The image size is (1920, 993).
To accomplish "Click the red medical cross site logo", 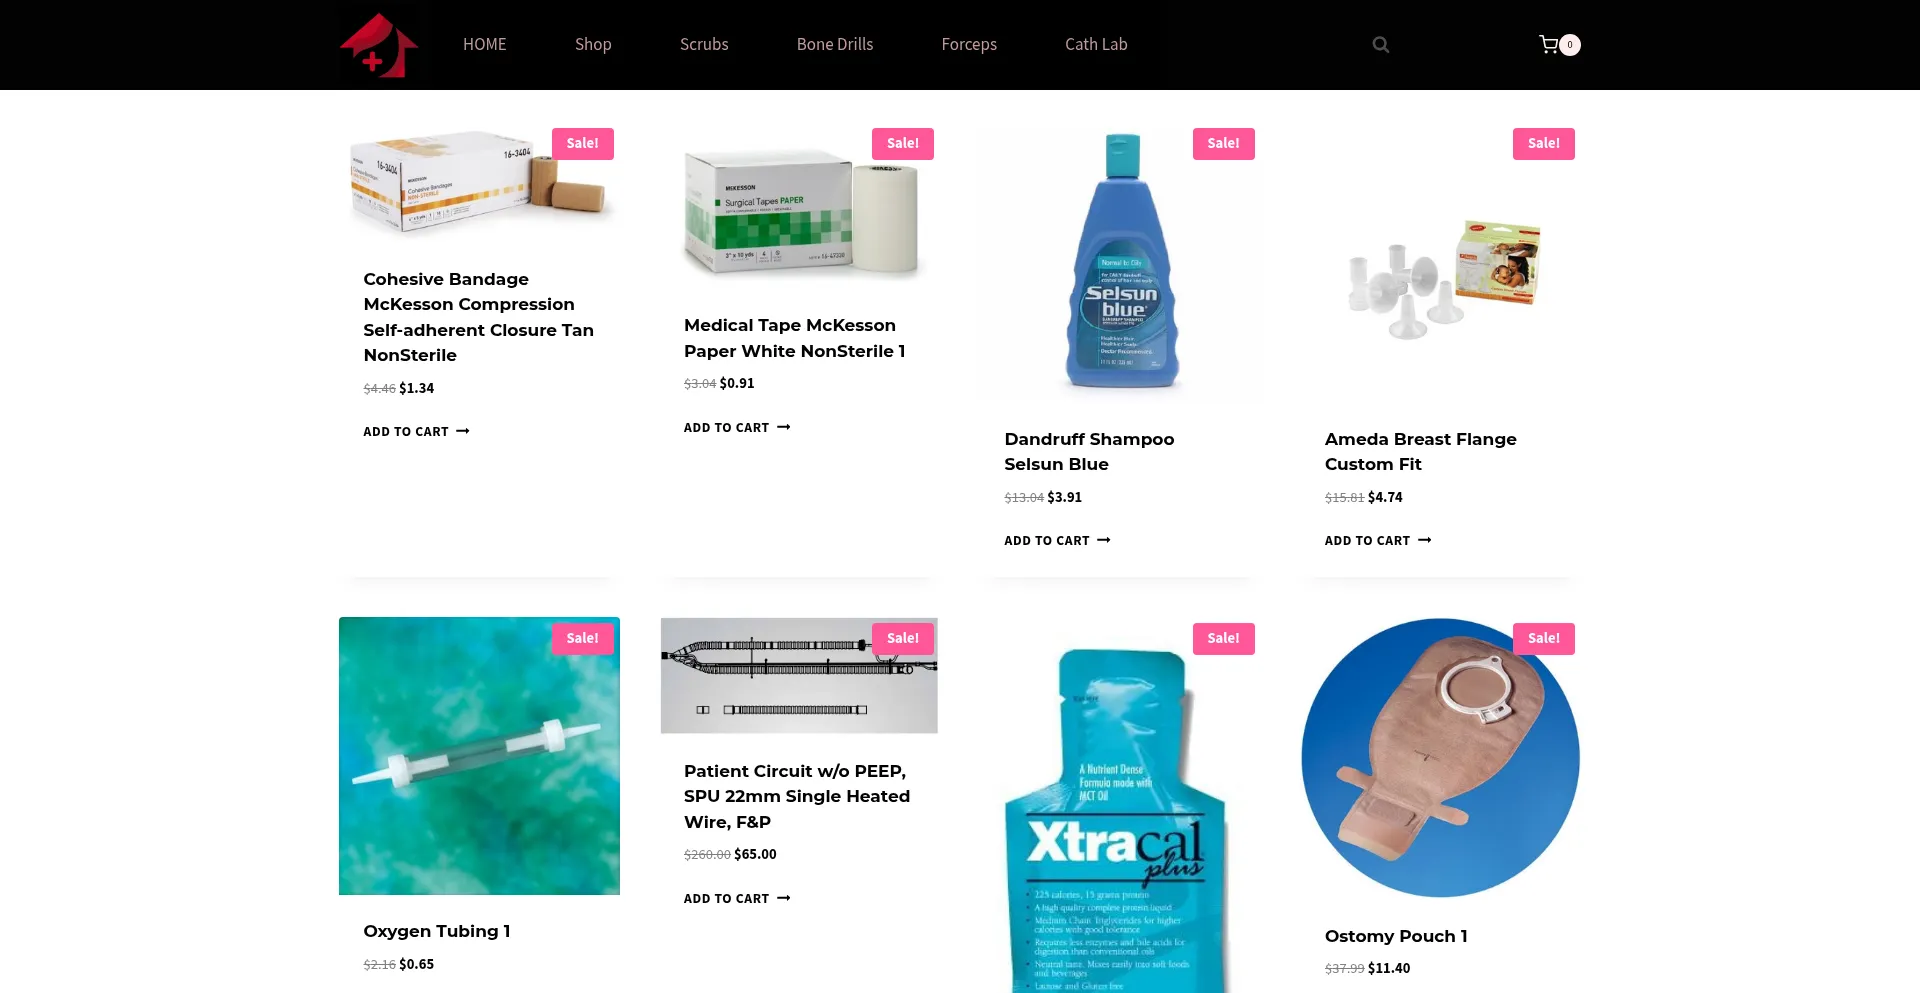I will pos(379,45).
